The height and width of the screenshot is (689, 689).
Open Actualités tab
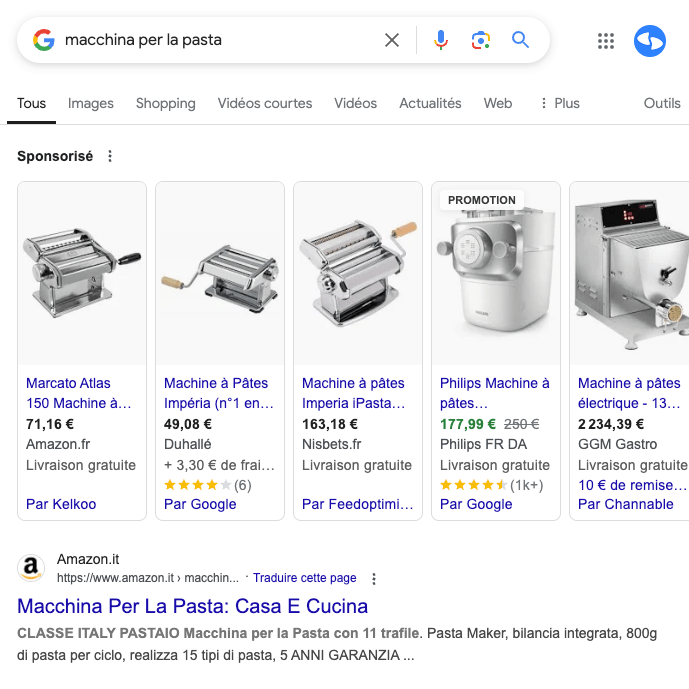tap(430, 103)
